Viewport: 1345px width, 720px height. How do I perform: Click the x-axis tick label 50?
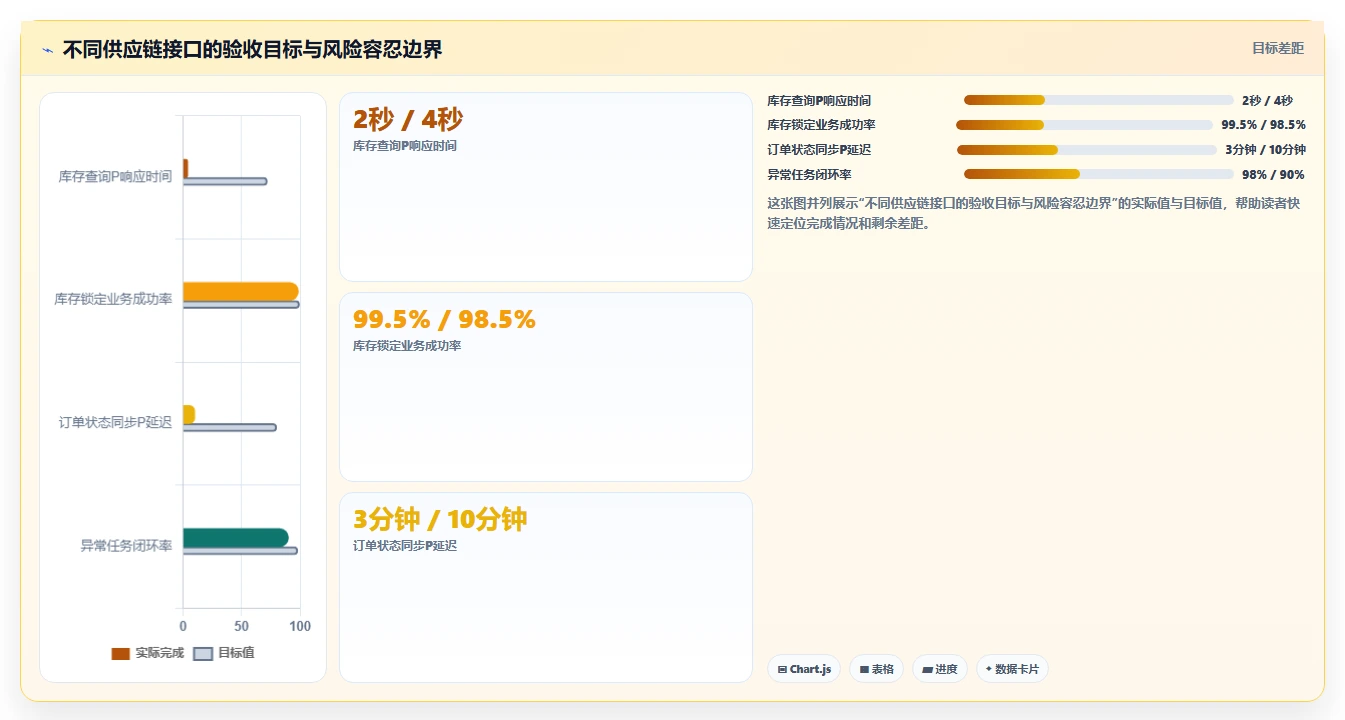click(241, 626)
